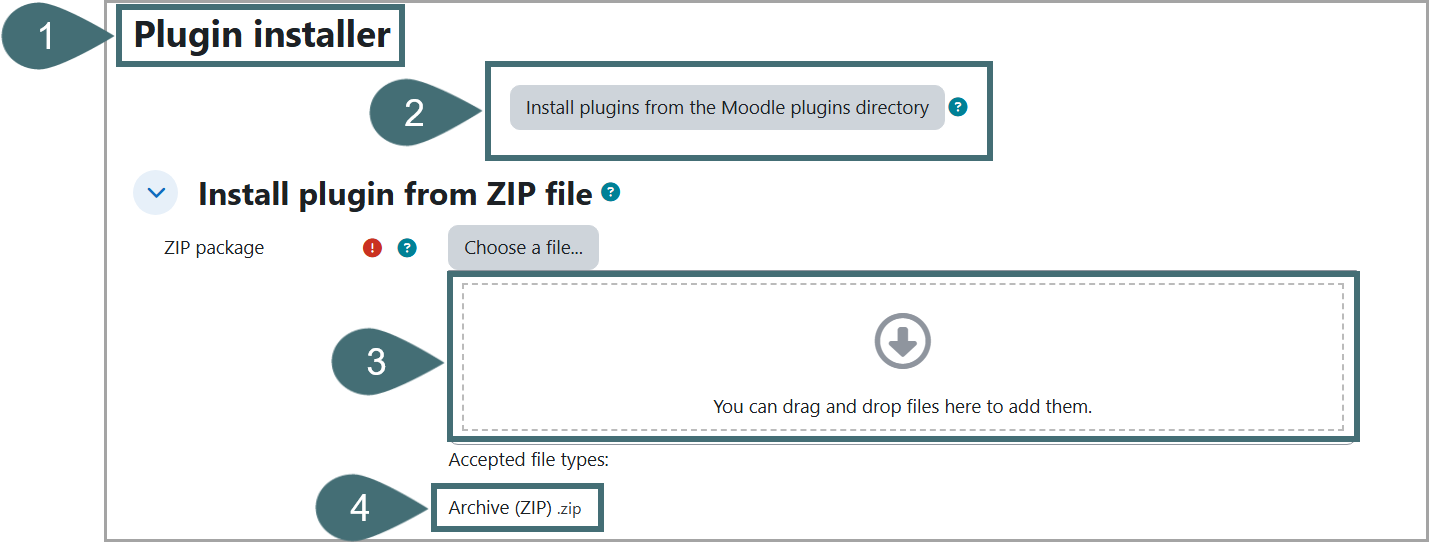Screen dimensions: 1429x543
Task: Click the numbered callout marker 1
Action: [45, 36]
